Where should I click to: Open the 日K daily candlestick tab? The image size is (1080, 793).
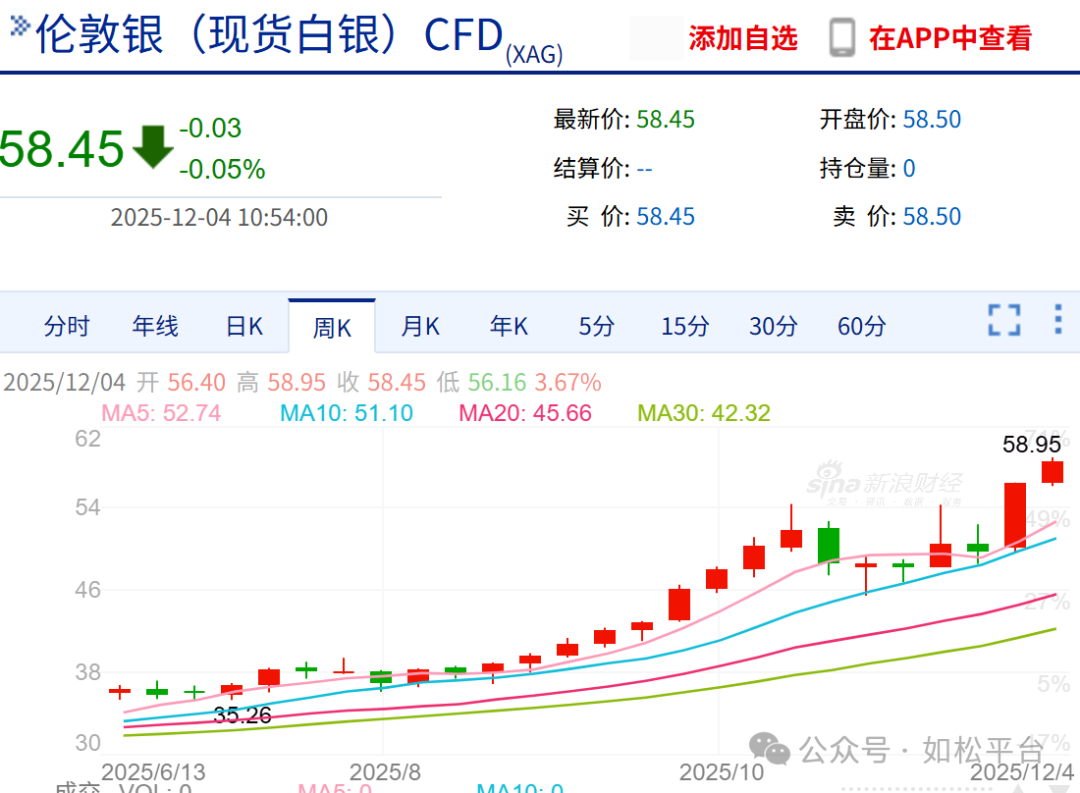244,326
